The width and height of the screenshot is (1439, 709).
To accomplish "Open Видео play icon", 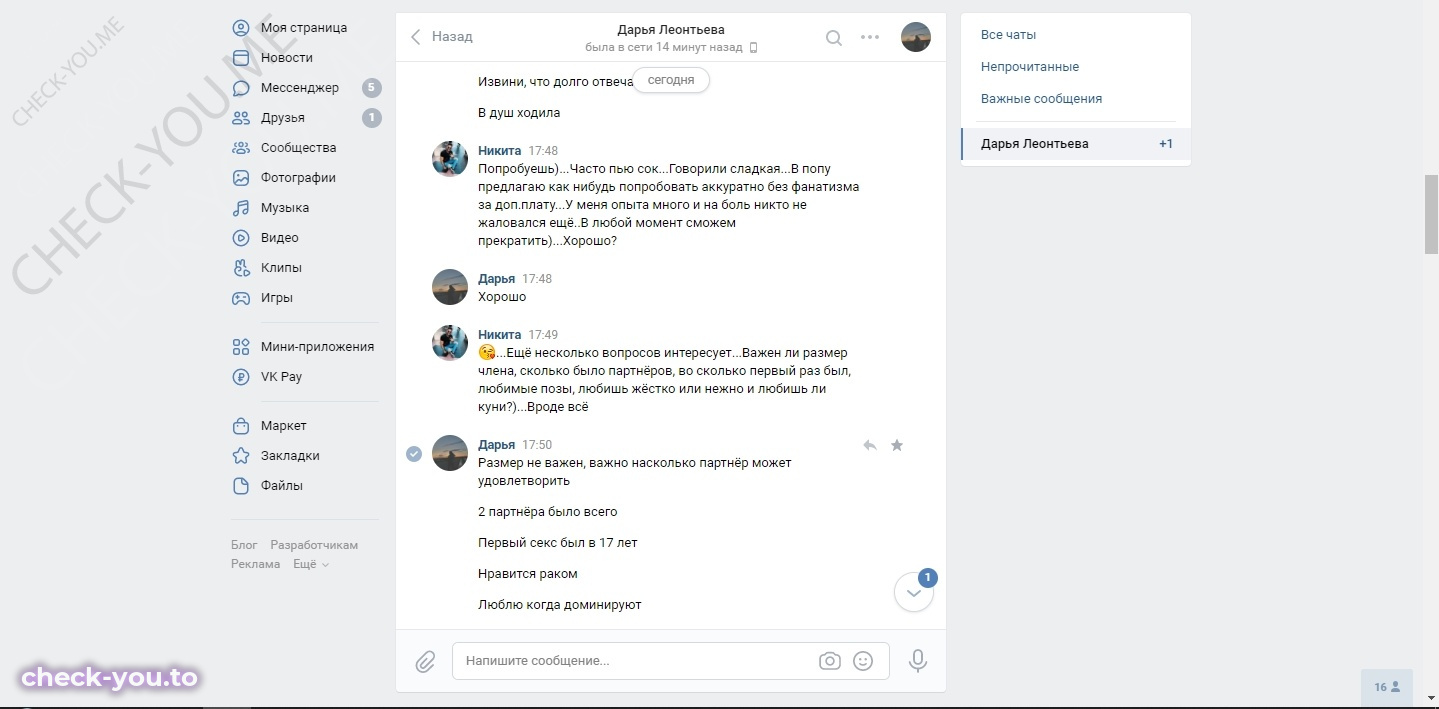I will 241,238.
